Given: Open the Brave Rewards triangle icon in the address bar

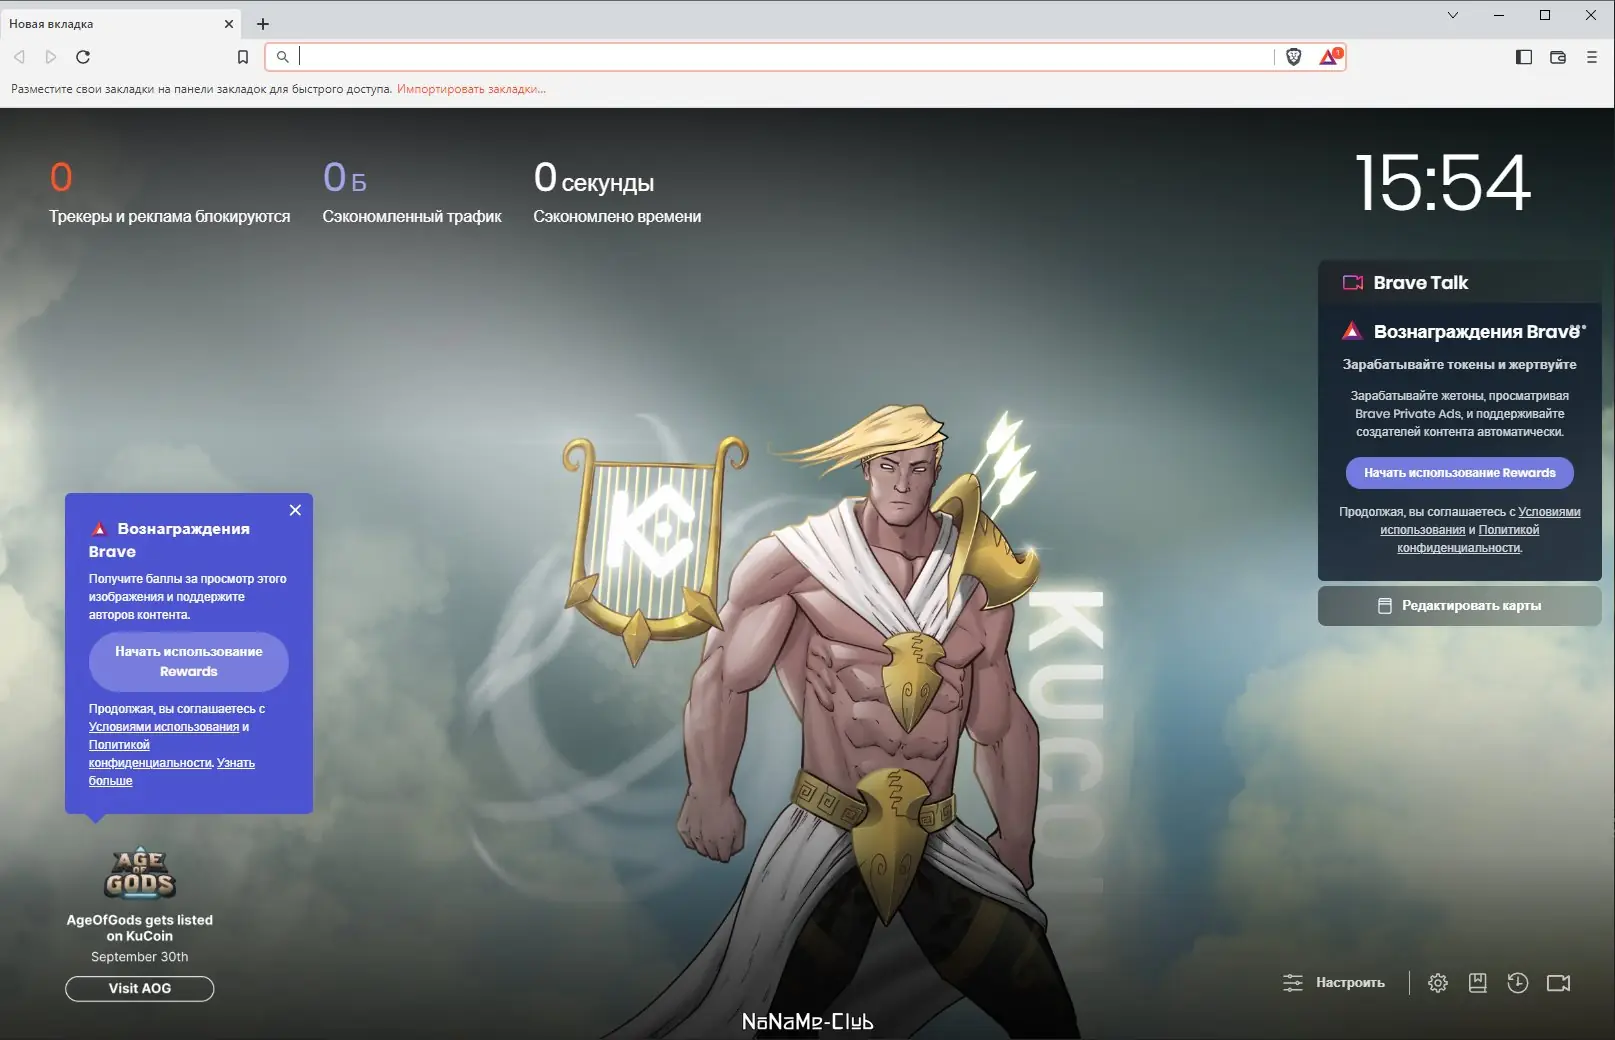Looking at the screenshot, I should click(1329, 57).
